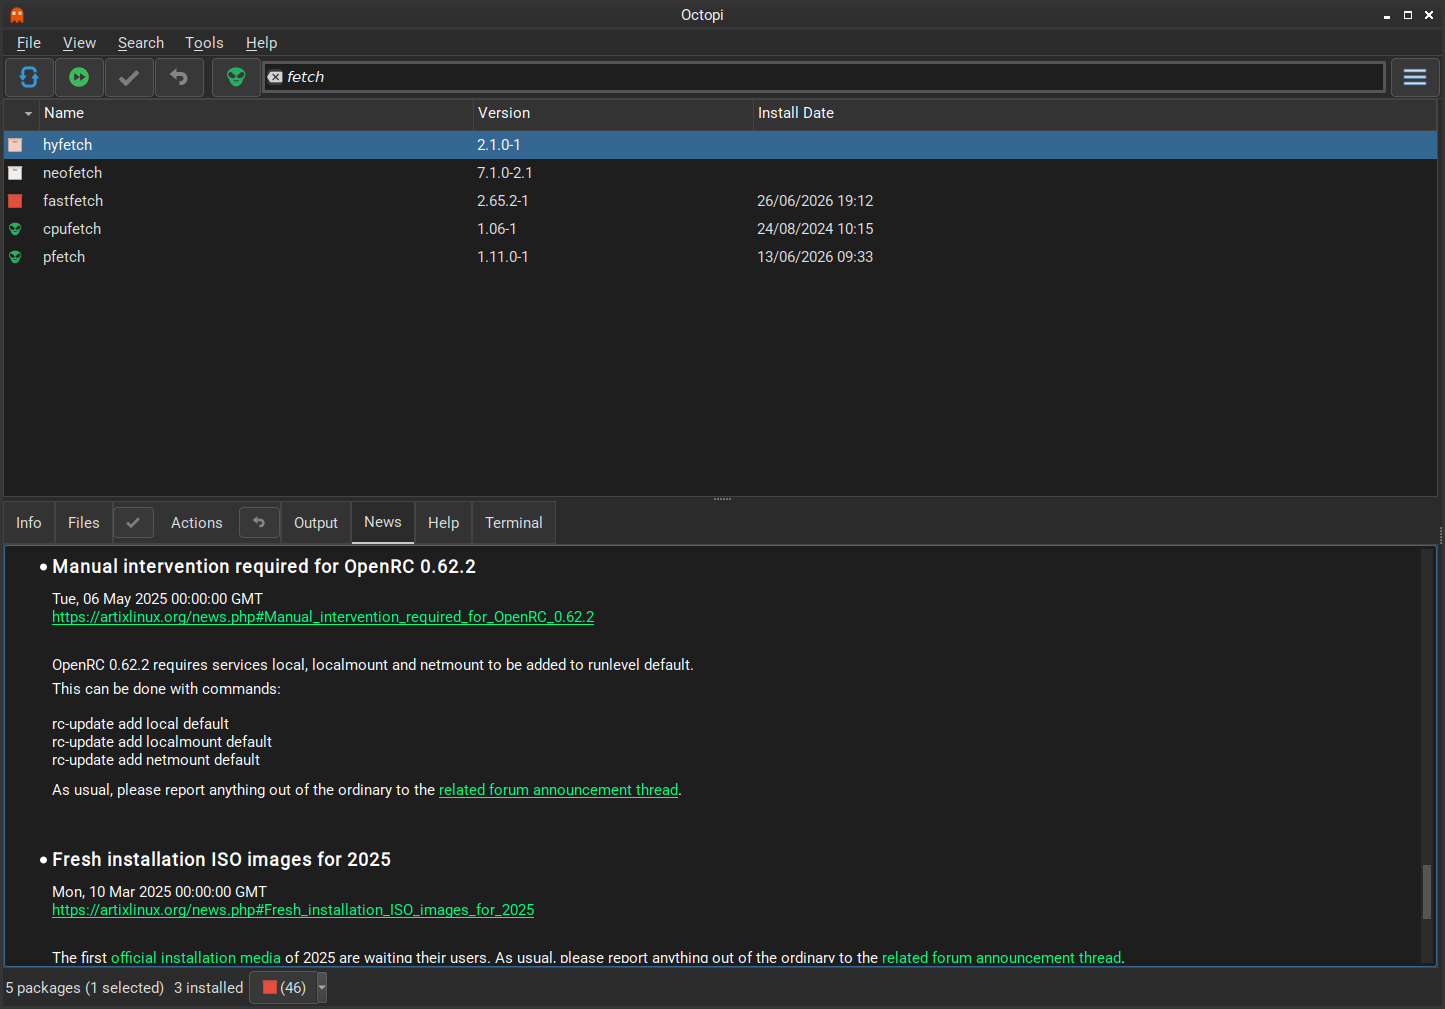Click the Fresh installation ISO images headline
1445x1009 pixels.
[221, 860]
